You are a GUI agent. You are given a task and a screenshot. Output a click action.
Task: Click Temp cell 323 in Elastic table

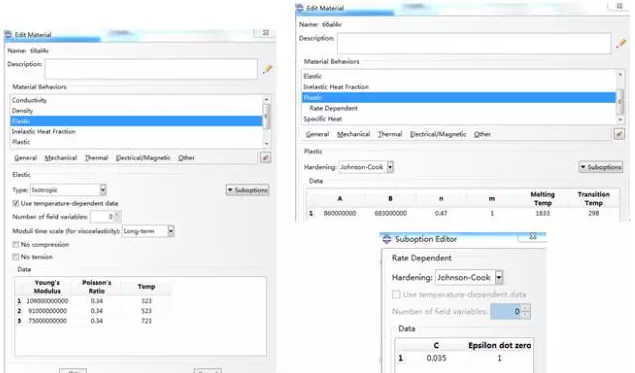click(x=146, y=301)
